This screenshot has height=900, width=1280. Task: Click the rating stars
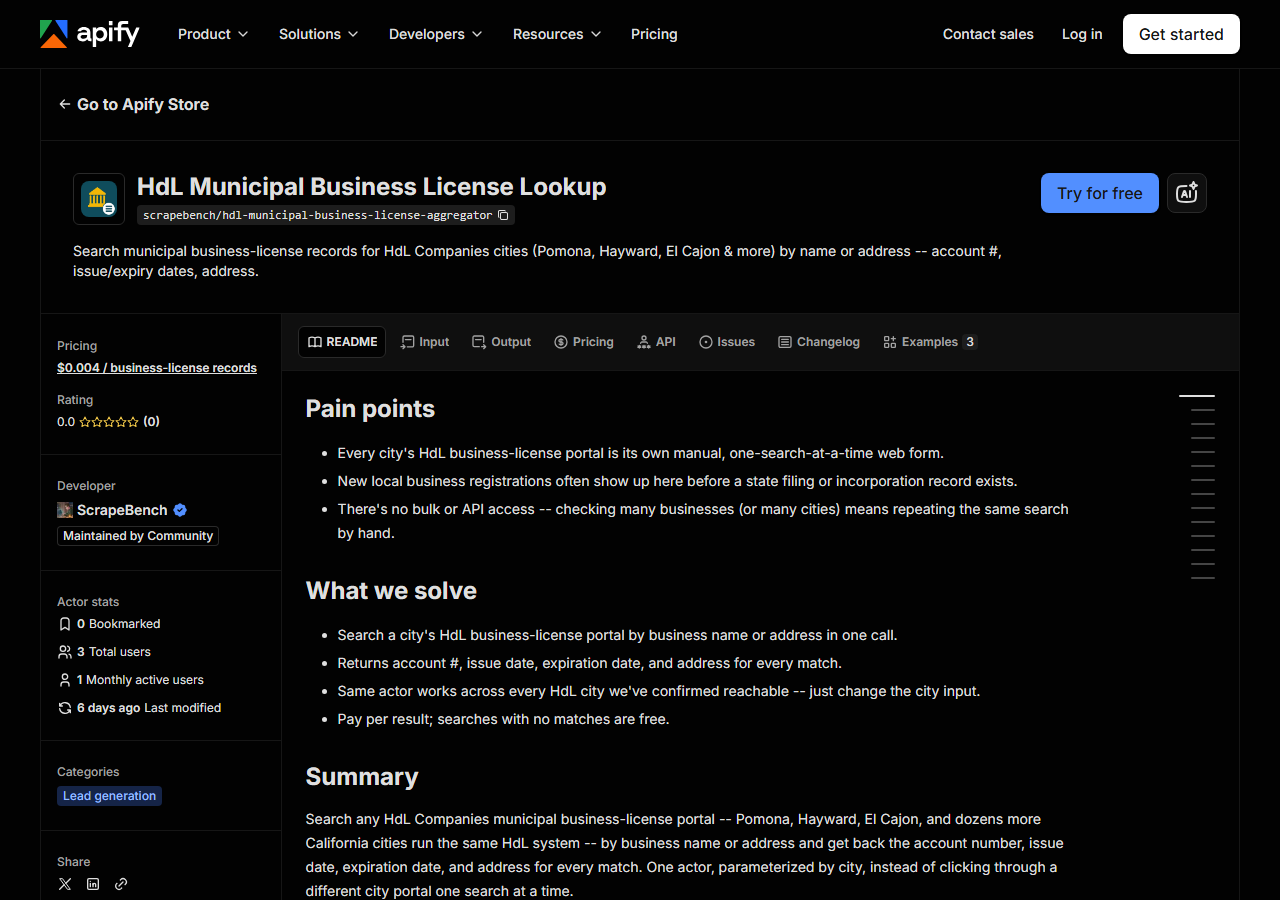pyautogui.click(x=109, y=422)
